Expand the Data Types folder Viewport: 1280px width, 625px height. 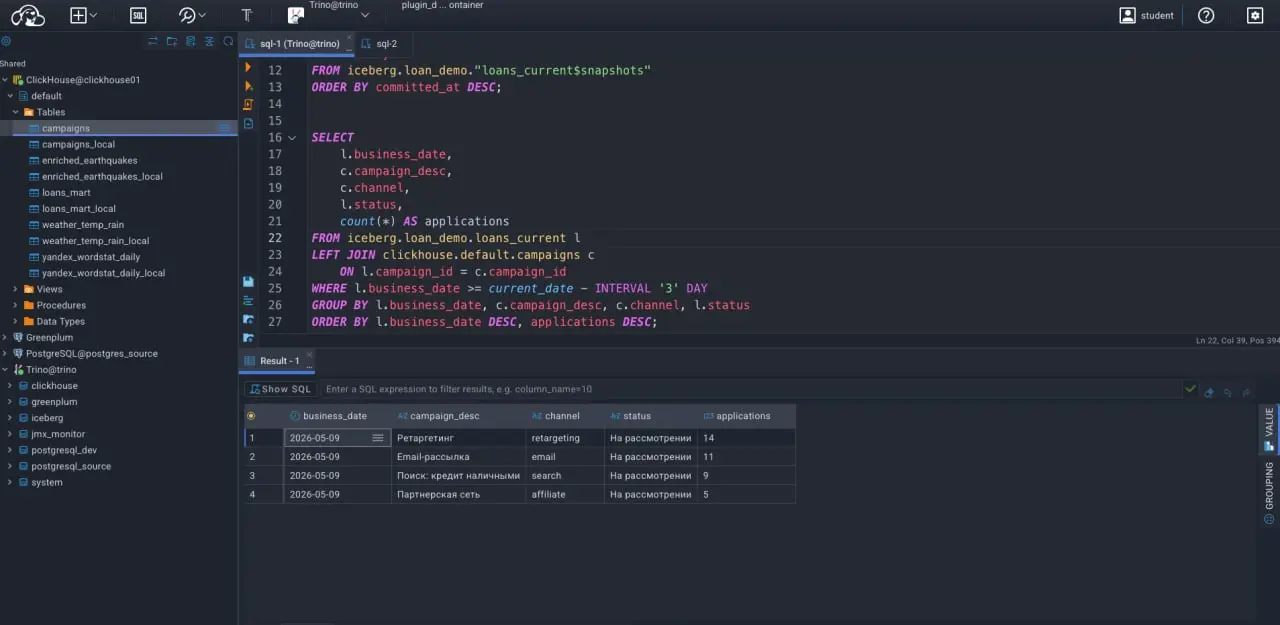[x=16, y=321]
